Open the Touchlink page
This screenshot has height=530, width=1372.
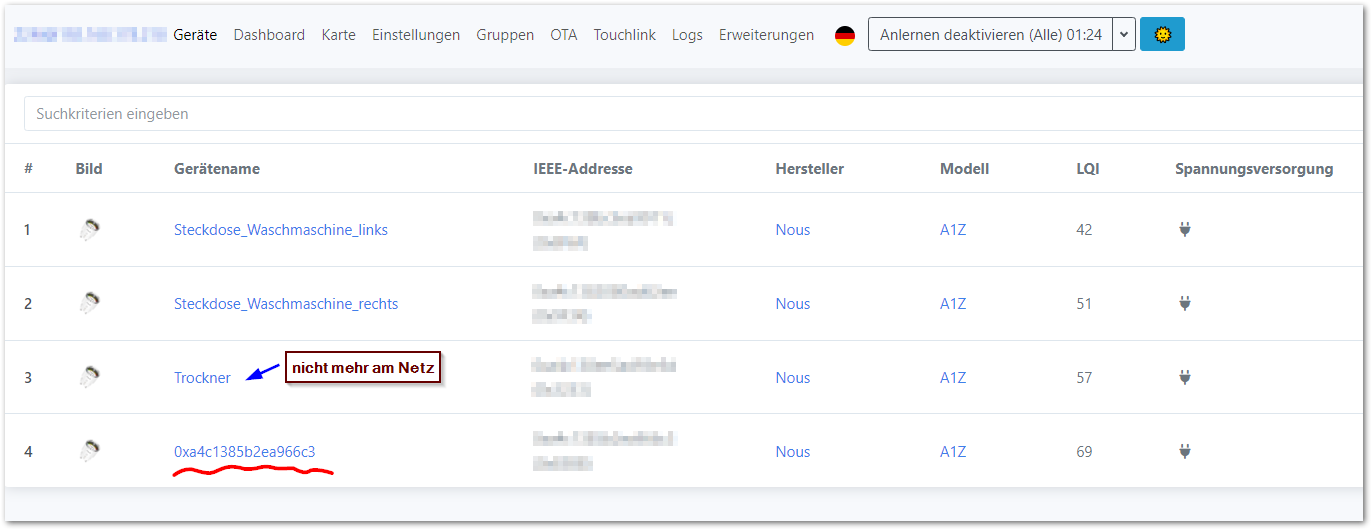(624, 35)
